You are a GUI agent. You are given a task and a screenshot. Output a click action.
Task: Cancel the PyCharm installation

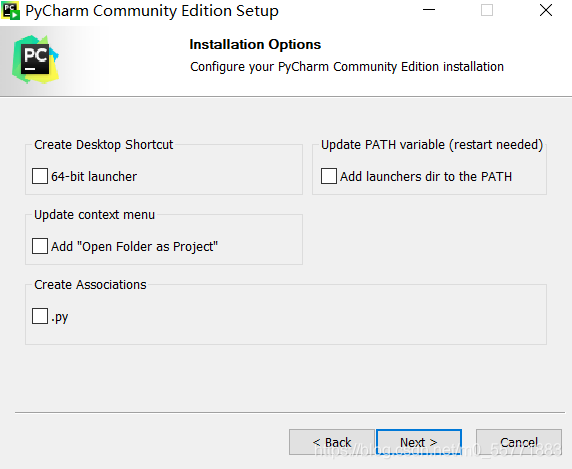[518, 442]
